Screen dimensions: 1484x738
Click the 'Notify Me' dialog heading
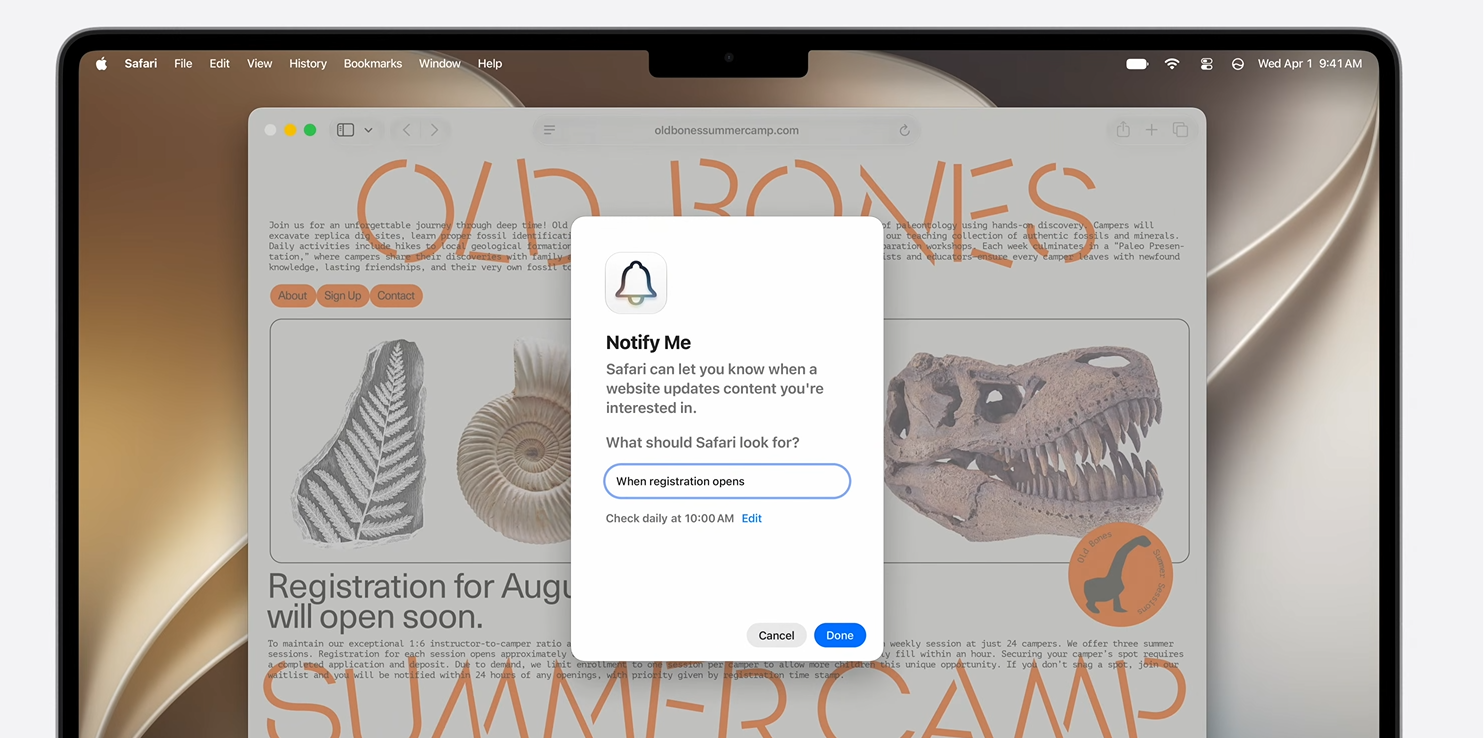click(648, 343)
